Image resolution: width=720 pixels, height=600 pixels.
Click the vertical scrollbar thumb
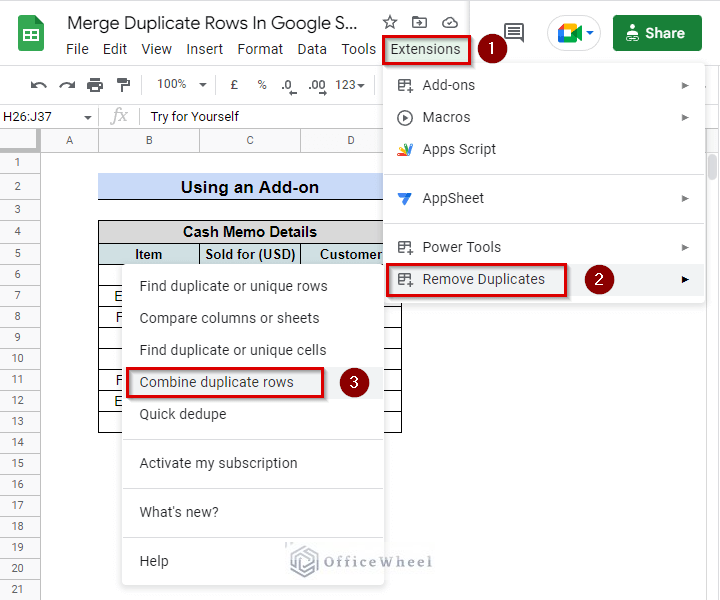click(x=712, y=167)
